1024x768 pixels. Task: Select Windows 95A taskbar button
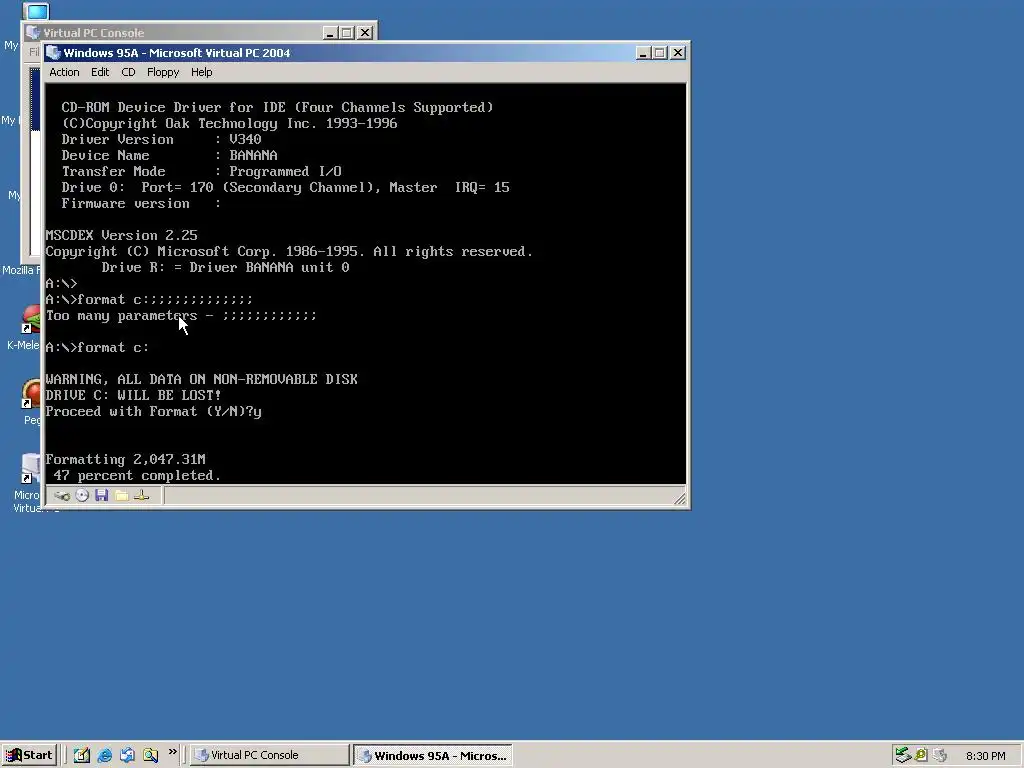point(433,755)
